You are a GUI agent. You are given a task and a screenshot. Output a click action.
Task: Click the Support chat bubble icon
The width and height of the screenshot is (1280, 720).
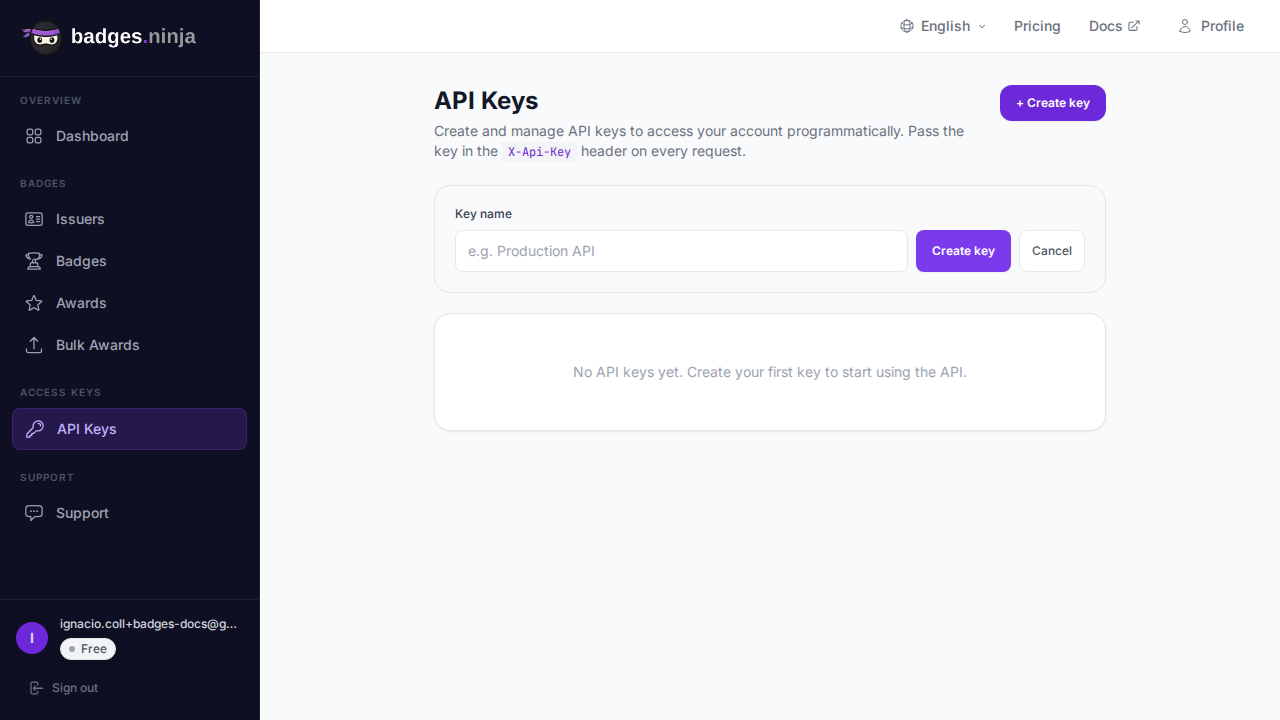(x=34, y=513)
